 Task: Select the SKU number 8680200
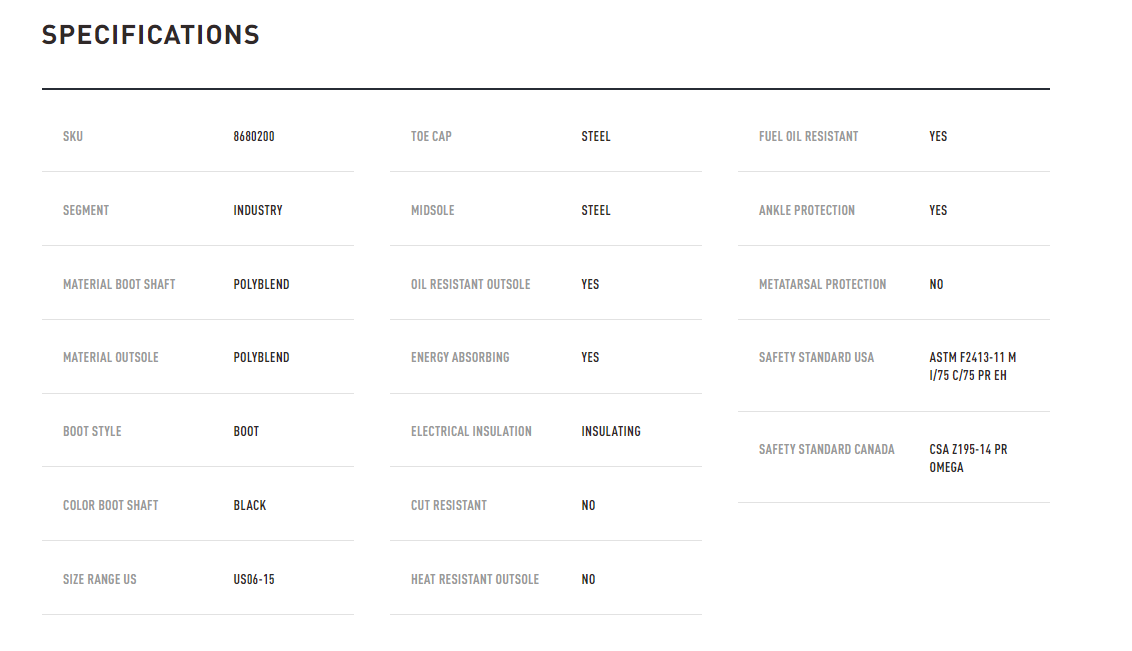tap(253, 136)
